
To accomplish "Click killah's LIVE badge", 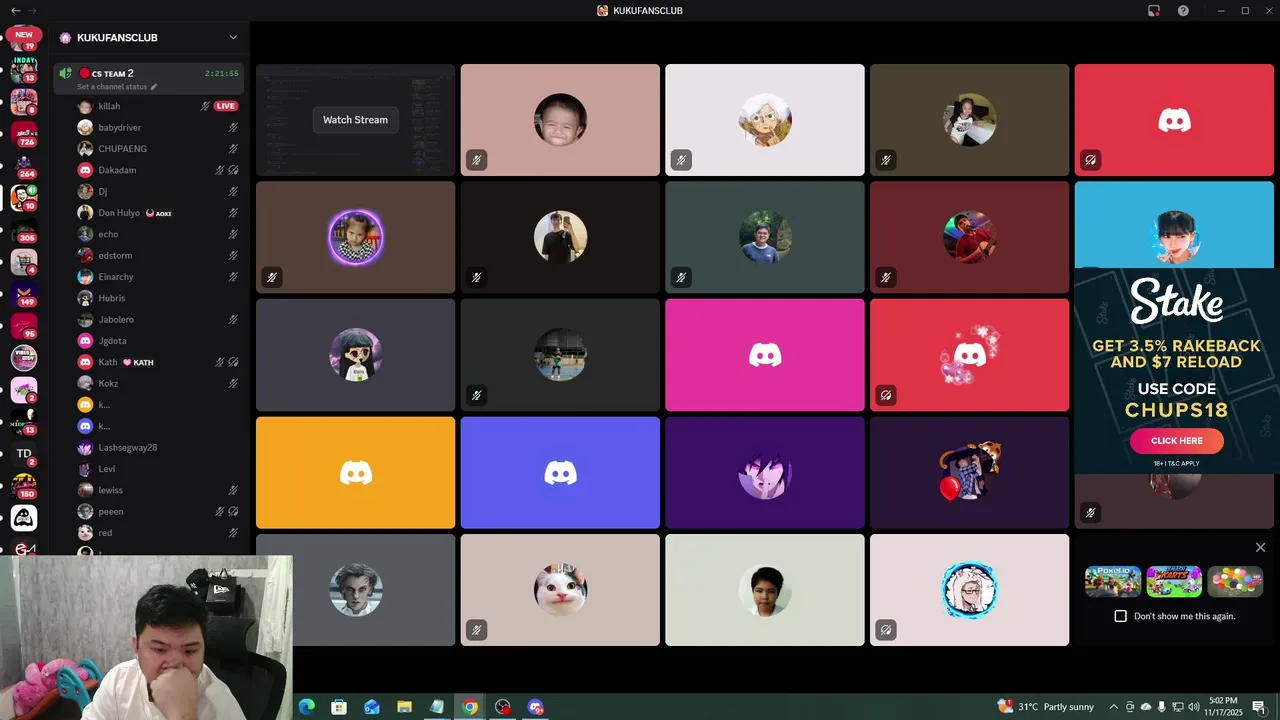I will [226, 106].
